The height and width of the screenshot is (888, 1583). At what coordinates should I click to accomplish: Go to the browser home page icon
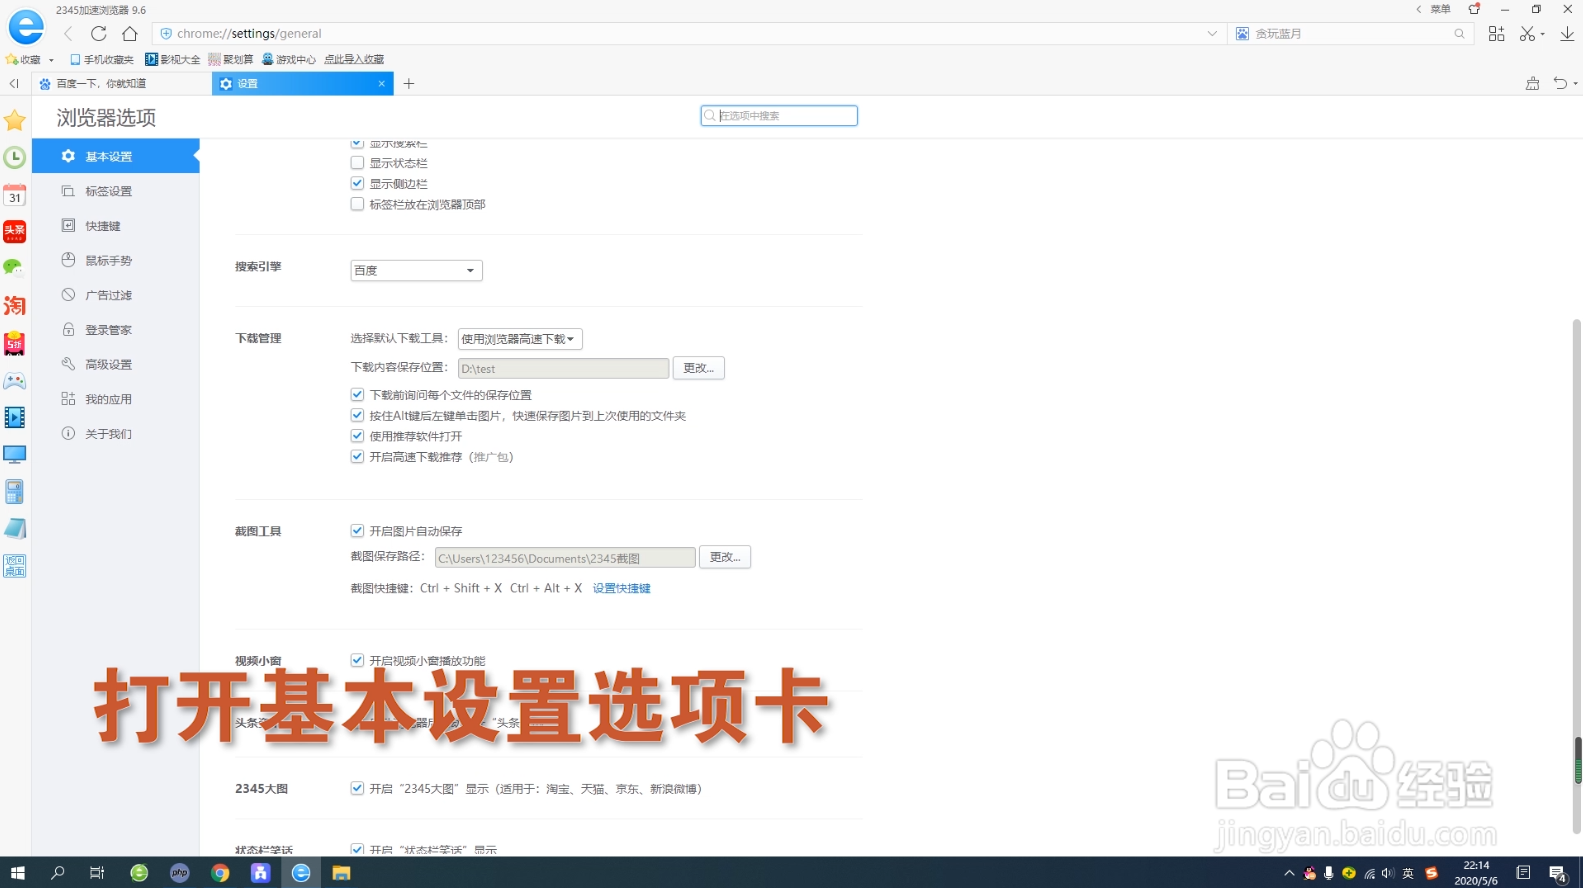tap(130, 33)
